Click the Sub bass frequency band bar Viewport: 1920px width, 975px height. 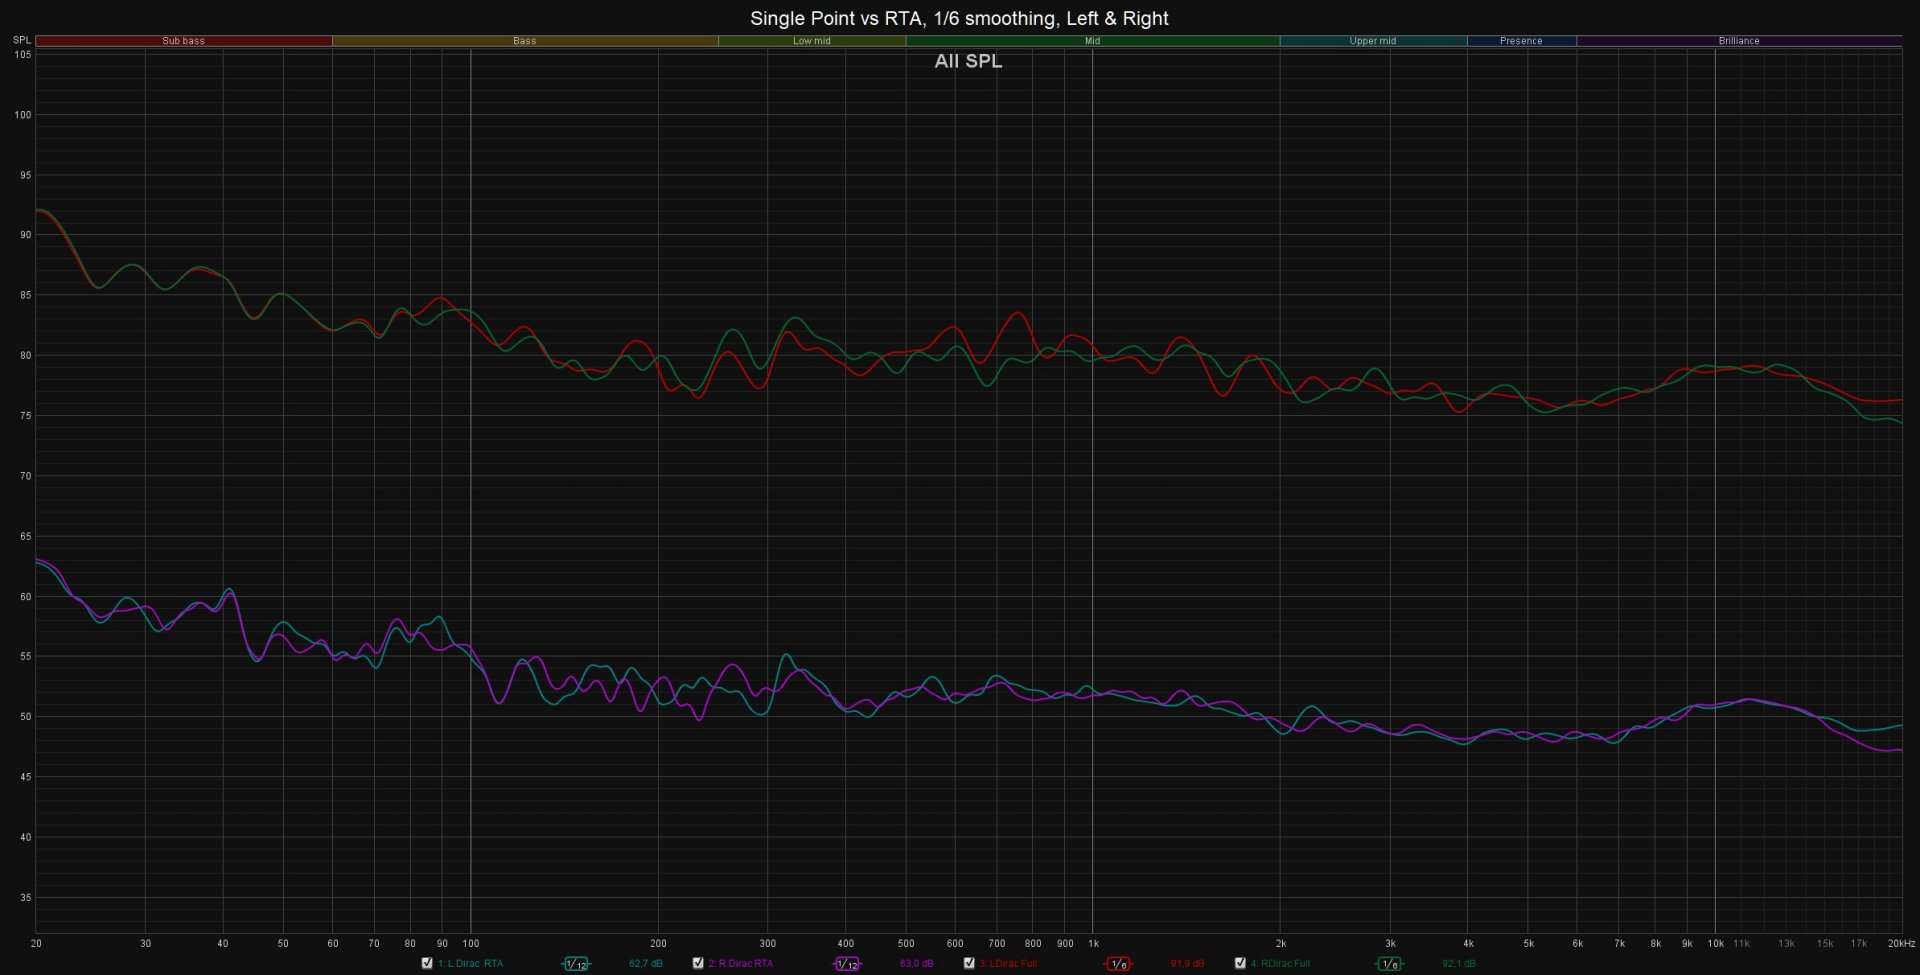click(x=184, y=41)
